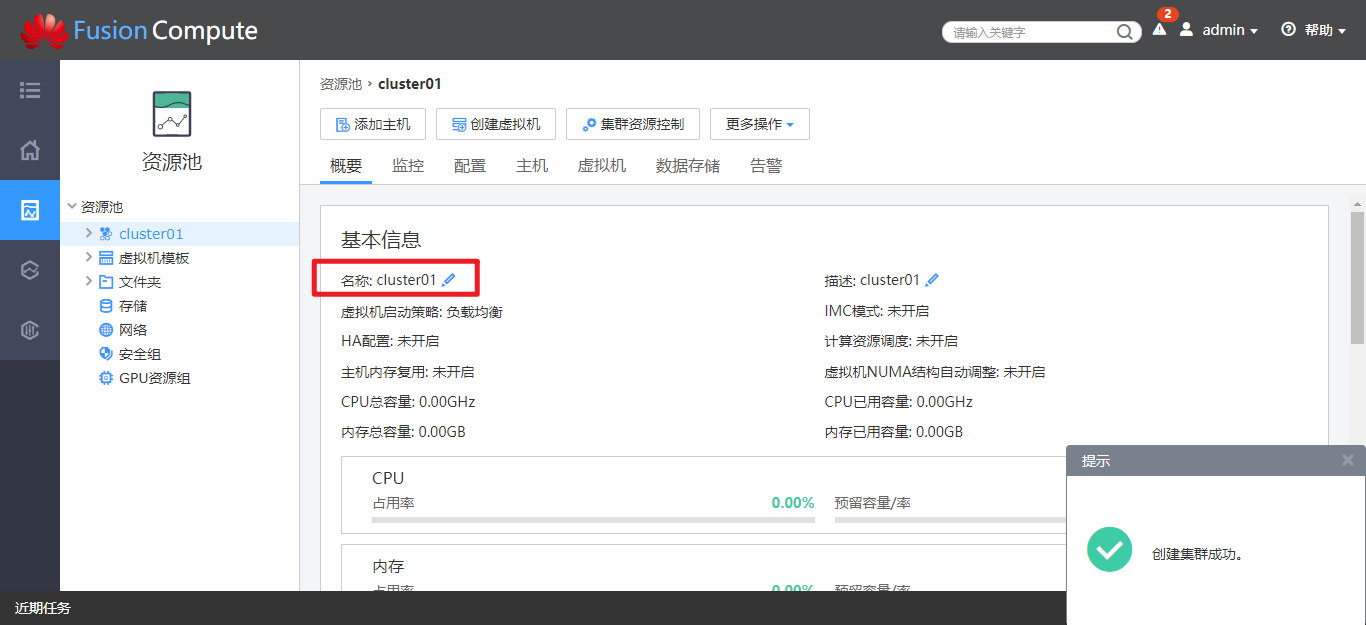The height and width of the screenshot is (625, 1366).
Task: Switch to the 概要 tab
Action: click(x=346, y=166)
